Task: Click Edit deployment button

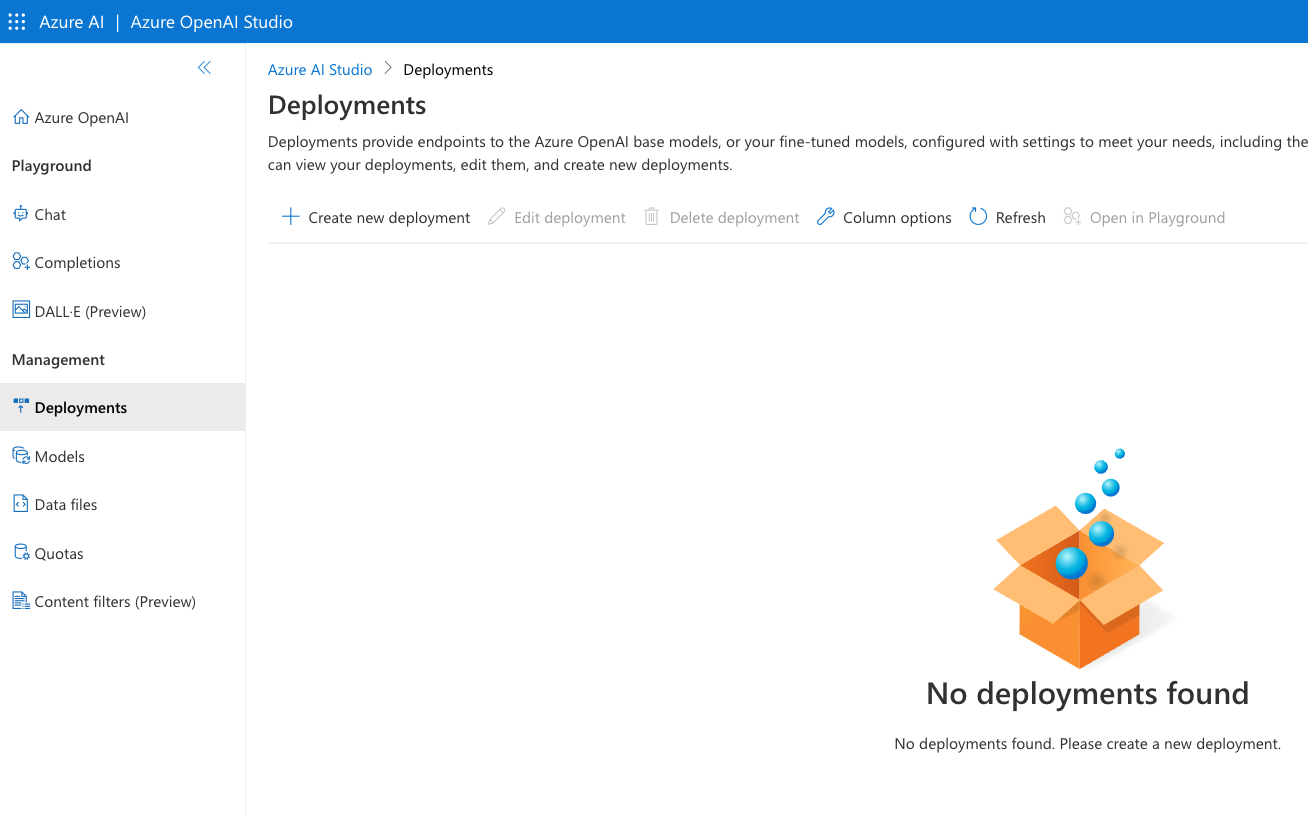Action: [557, 217]
